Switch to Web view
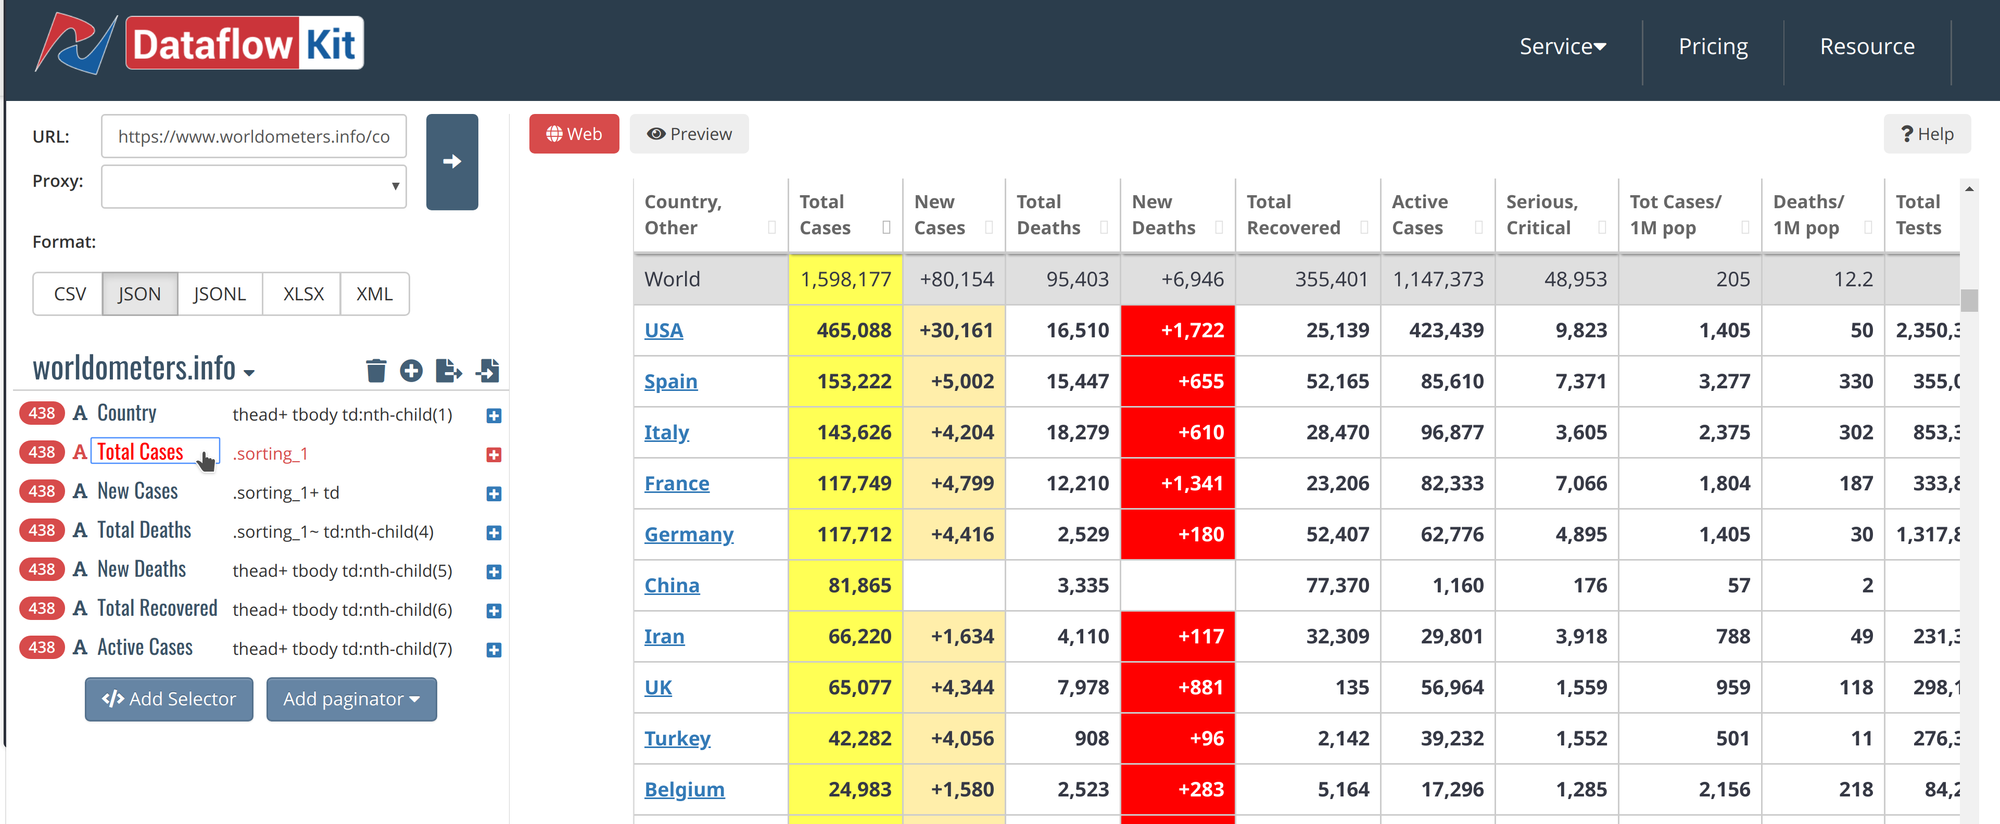 [x=574, y=134]
